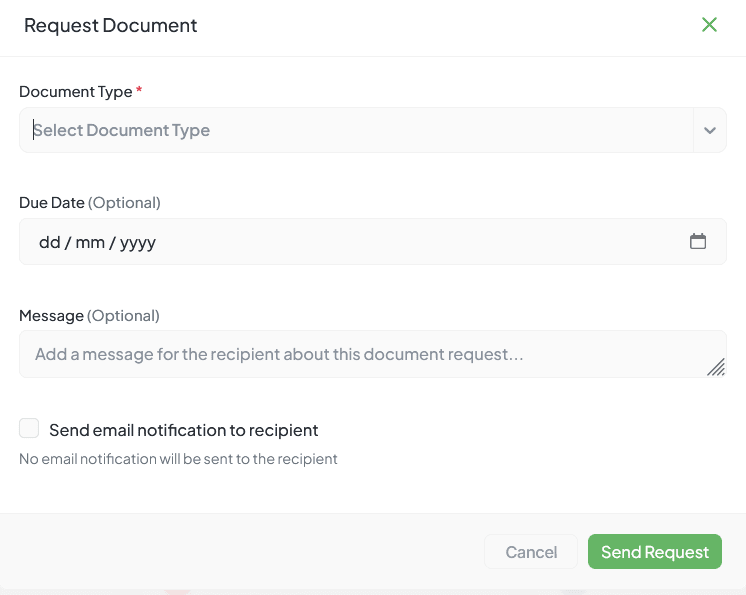Click the 'No email notification' helper text
746x595 pixels.
click(178, 459)
